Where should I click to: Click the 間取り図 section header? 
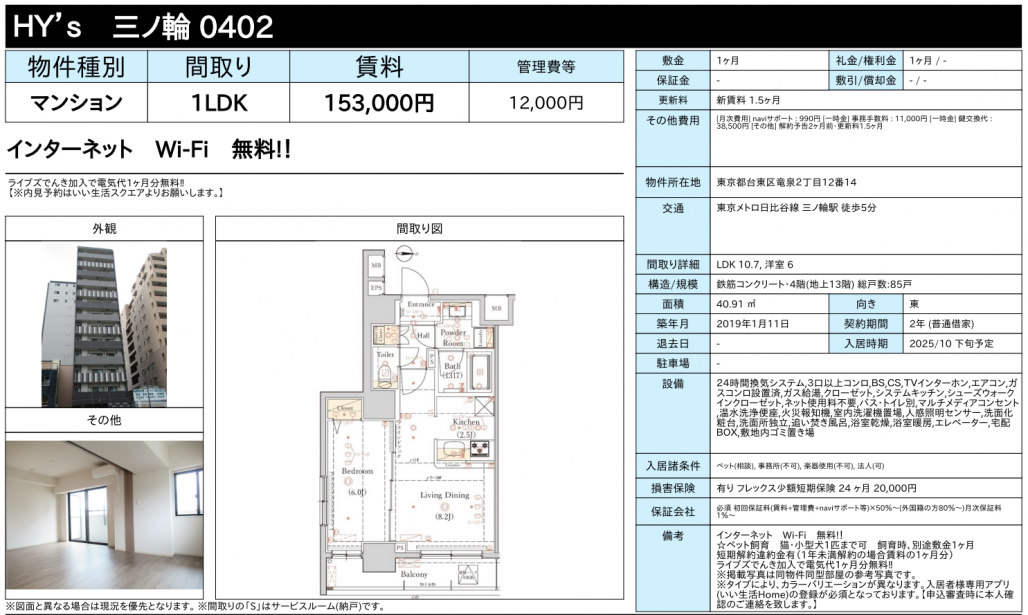pos(419,228)
